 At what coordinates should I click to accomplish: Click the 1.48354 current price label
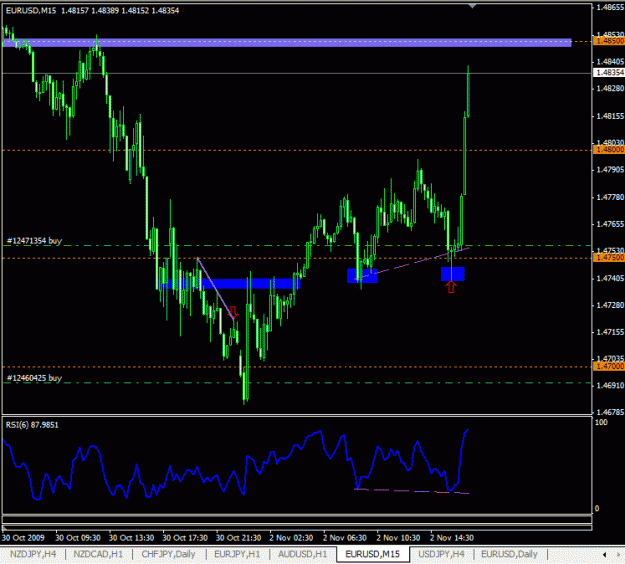pos(609,72)
